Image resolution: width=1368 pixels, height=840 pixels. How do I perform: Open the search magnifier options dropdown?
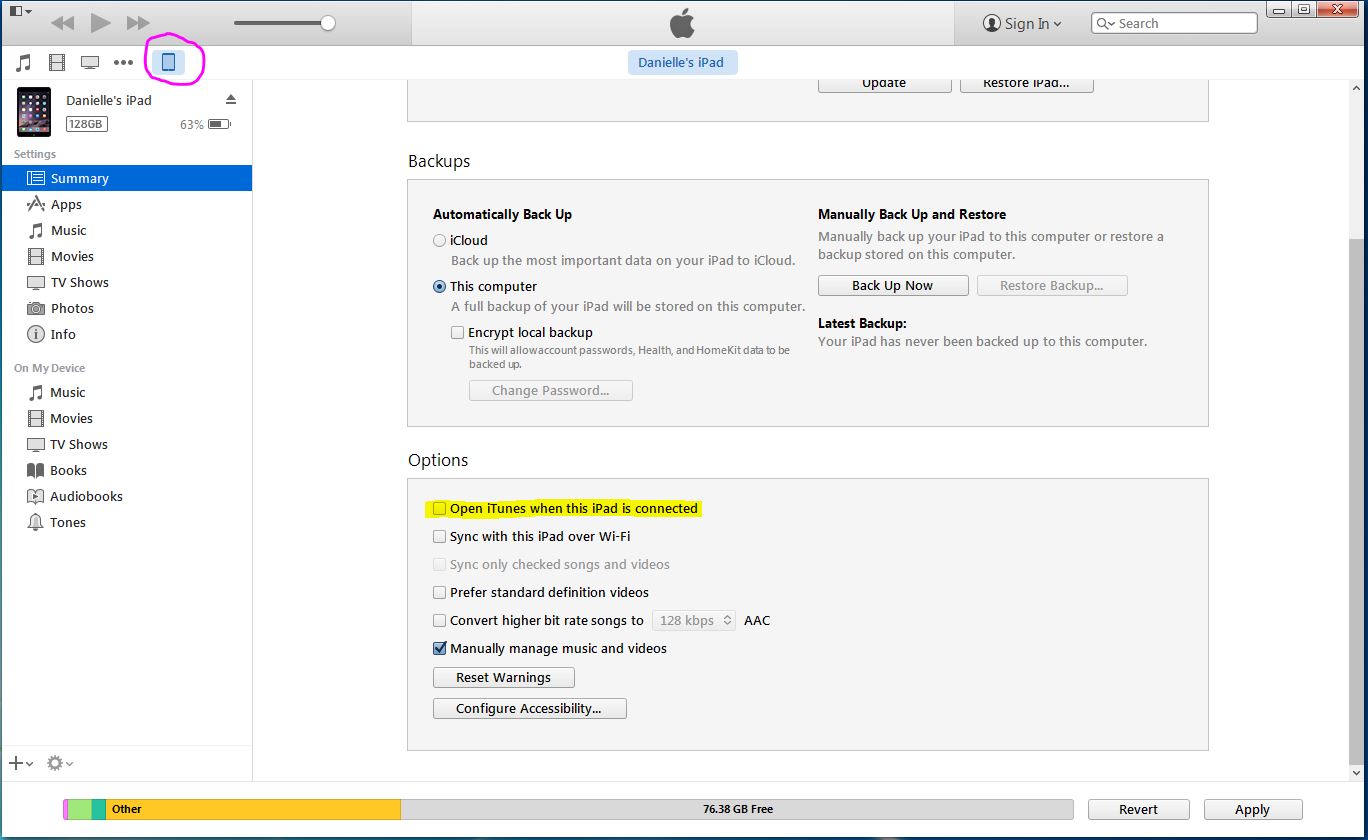click(x=1106, y=23)
